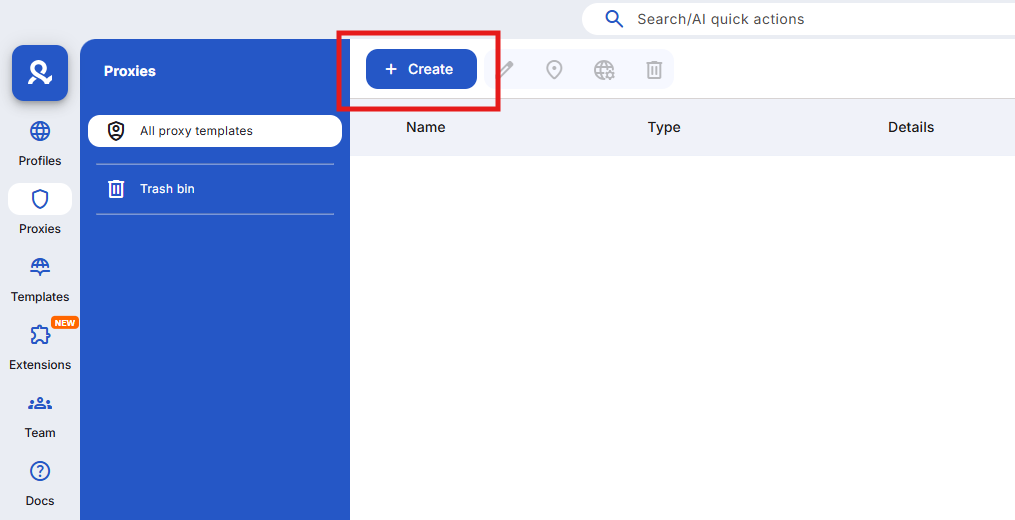Select All proxy templates in the panel
Screen dimensions: 1015x520
click(x=214, y=131)
